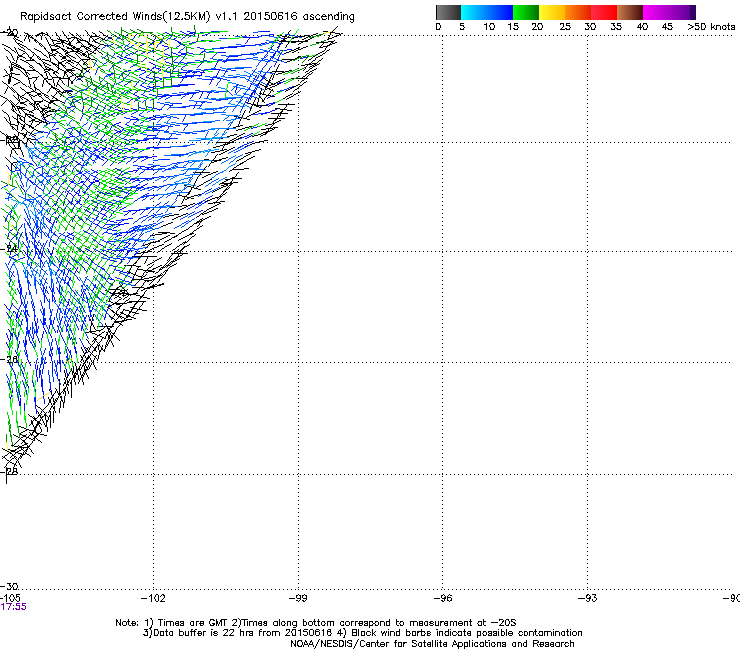Click the '20' label under the color bar

click(x=537, y=27)
